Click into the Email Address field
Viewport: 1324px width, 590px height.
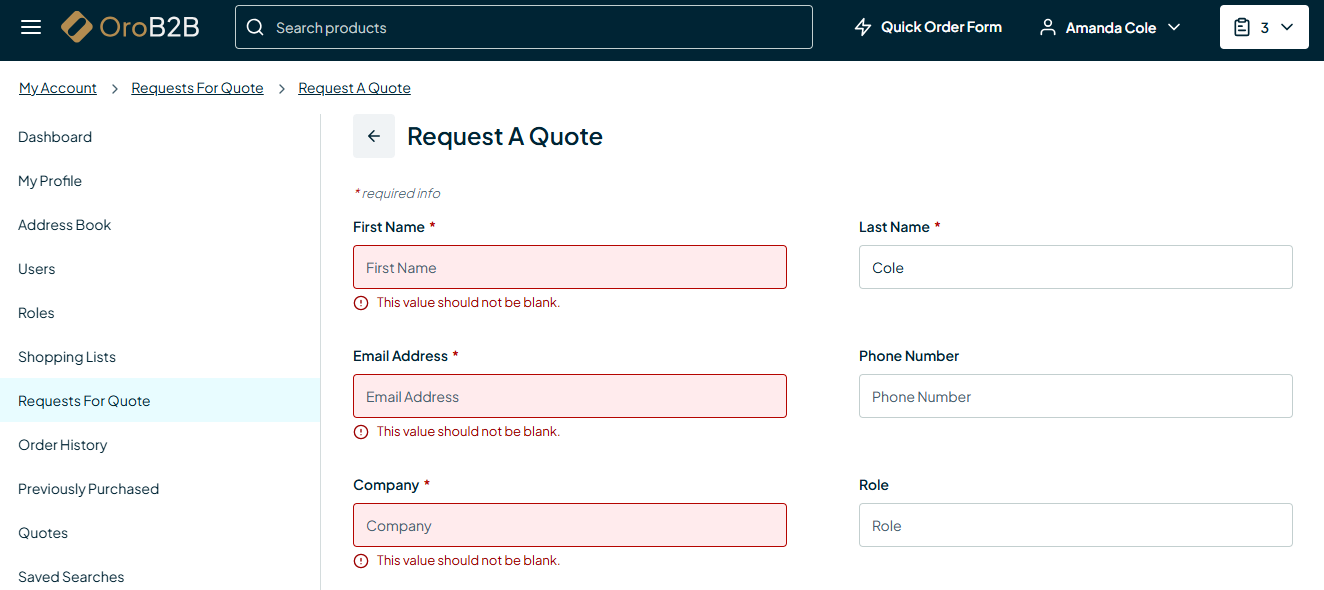(x=570, y=397)
